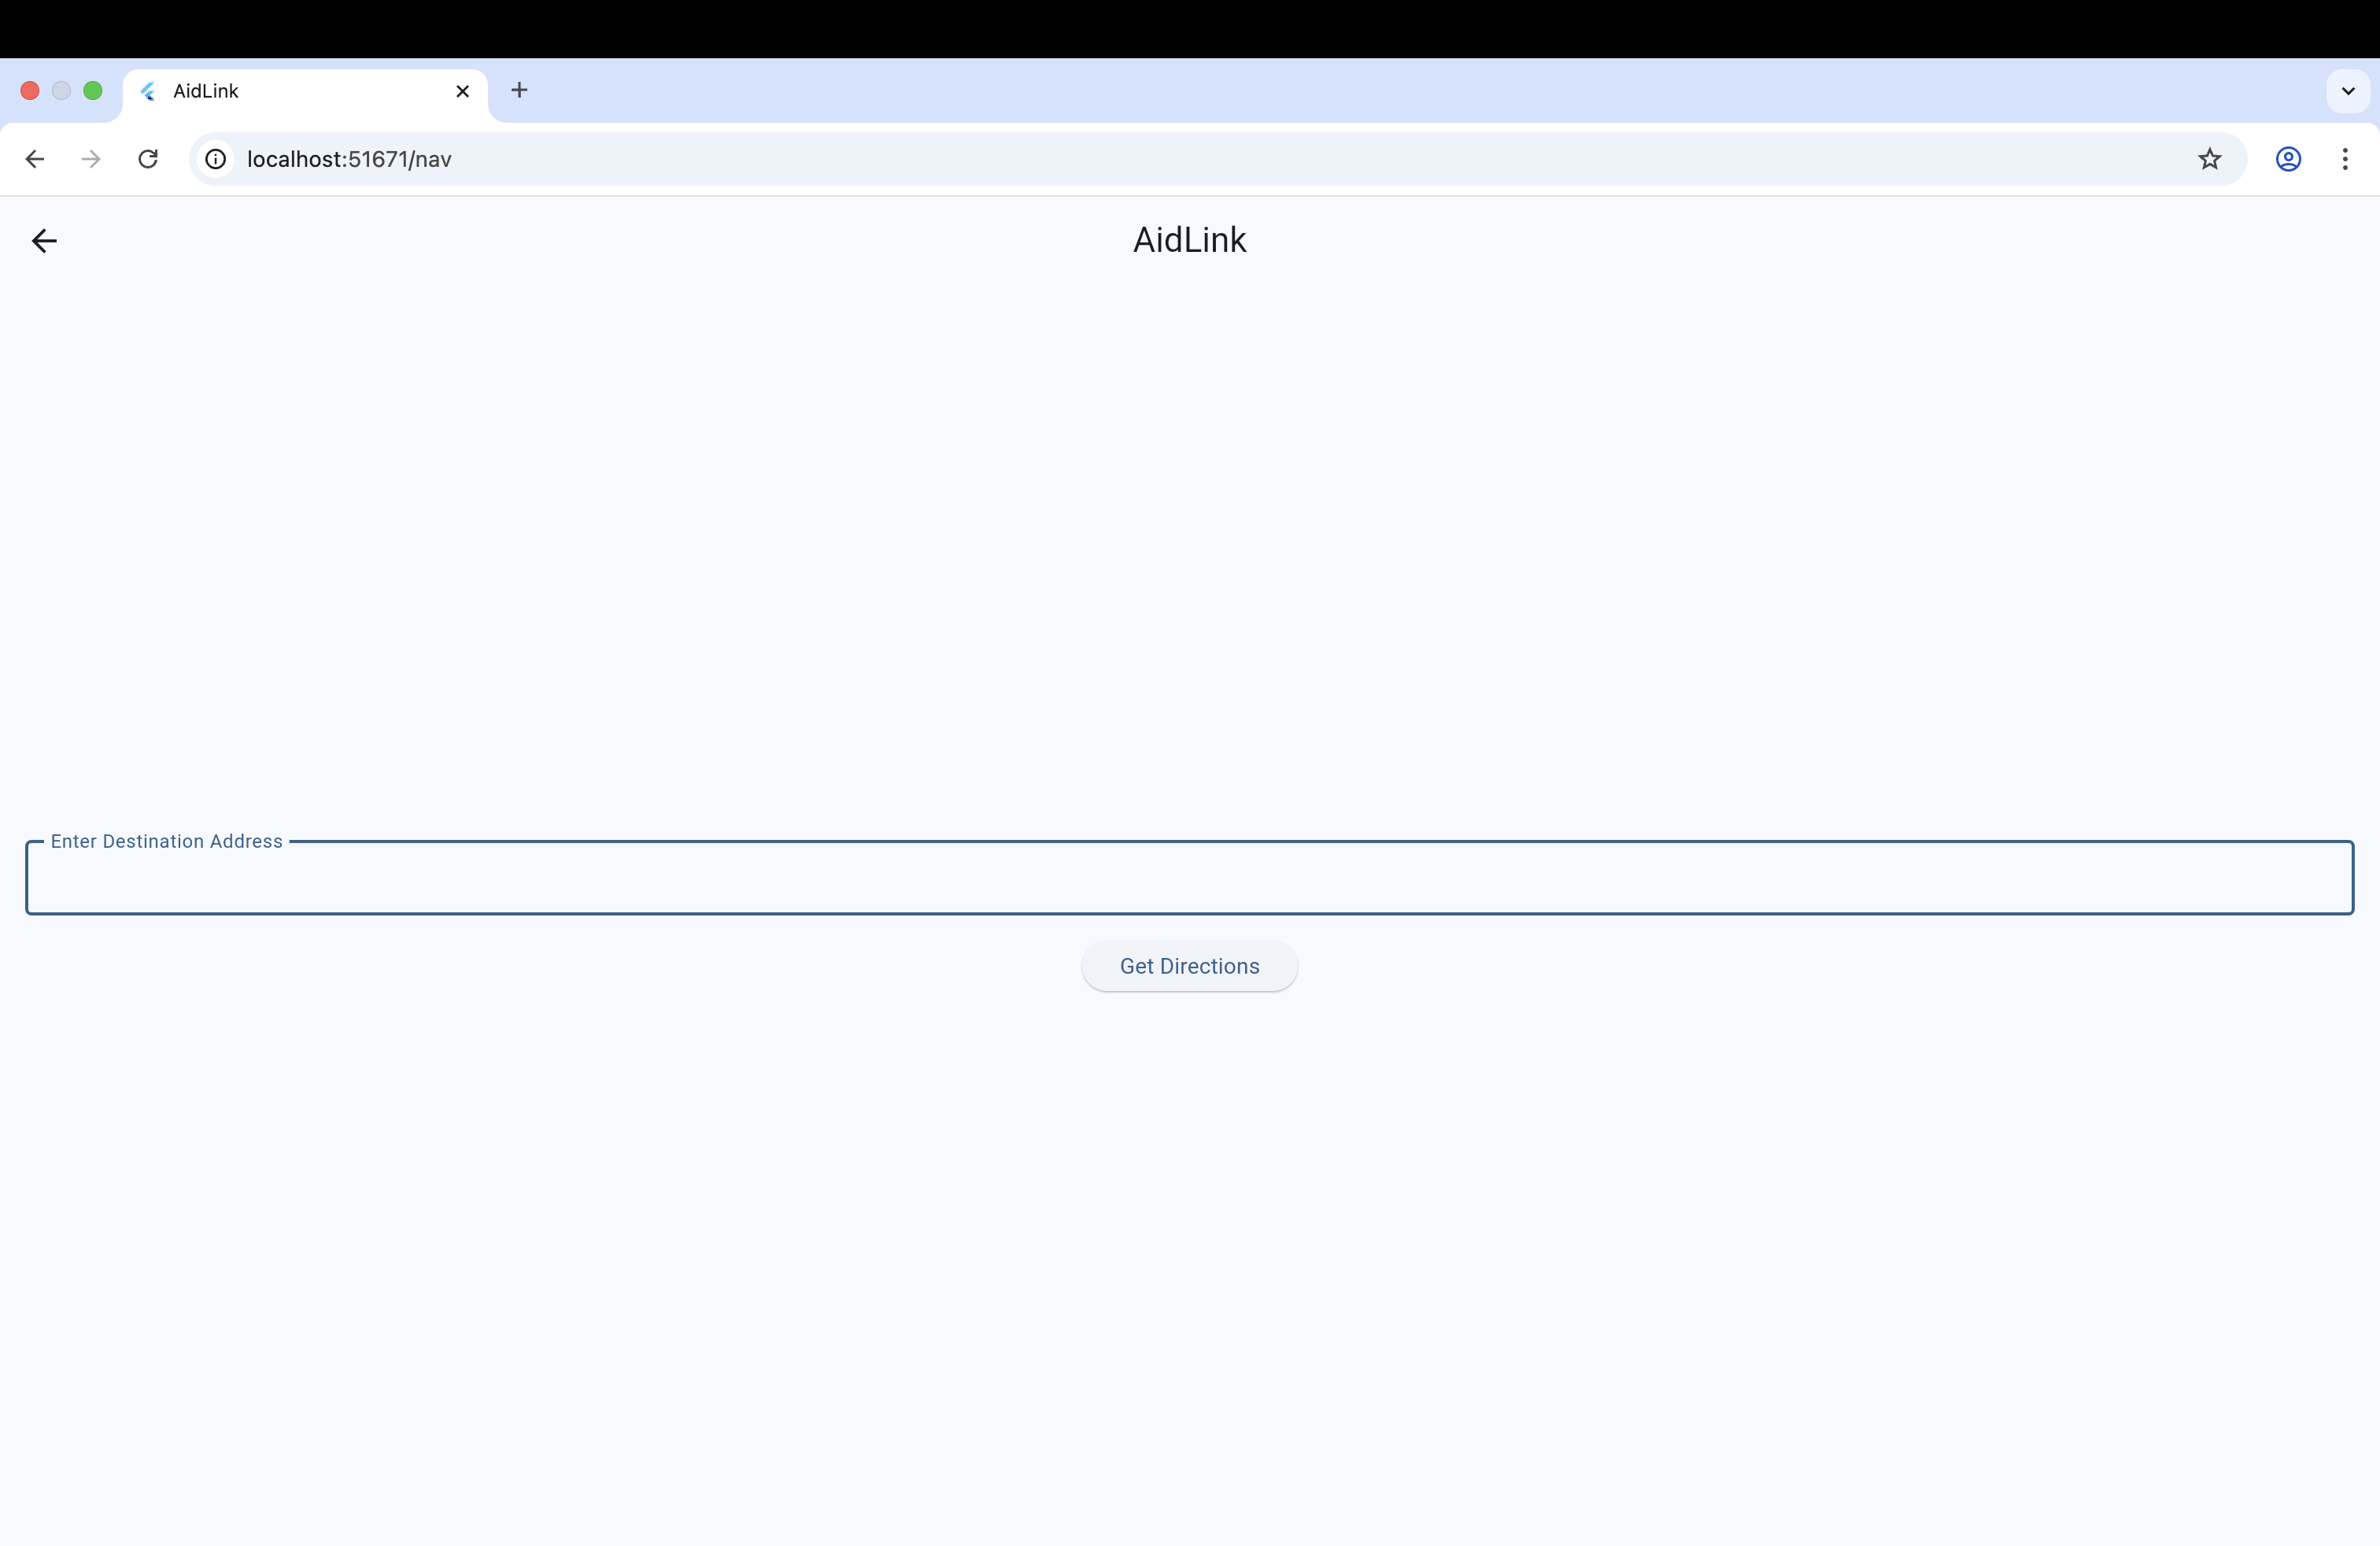Viewport: 2380px width, 1546px height.
Task: Click the AidLink app back arrow
Action: click(x=44, y=241)
